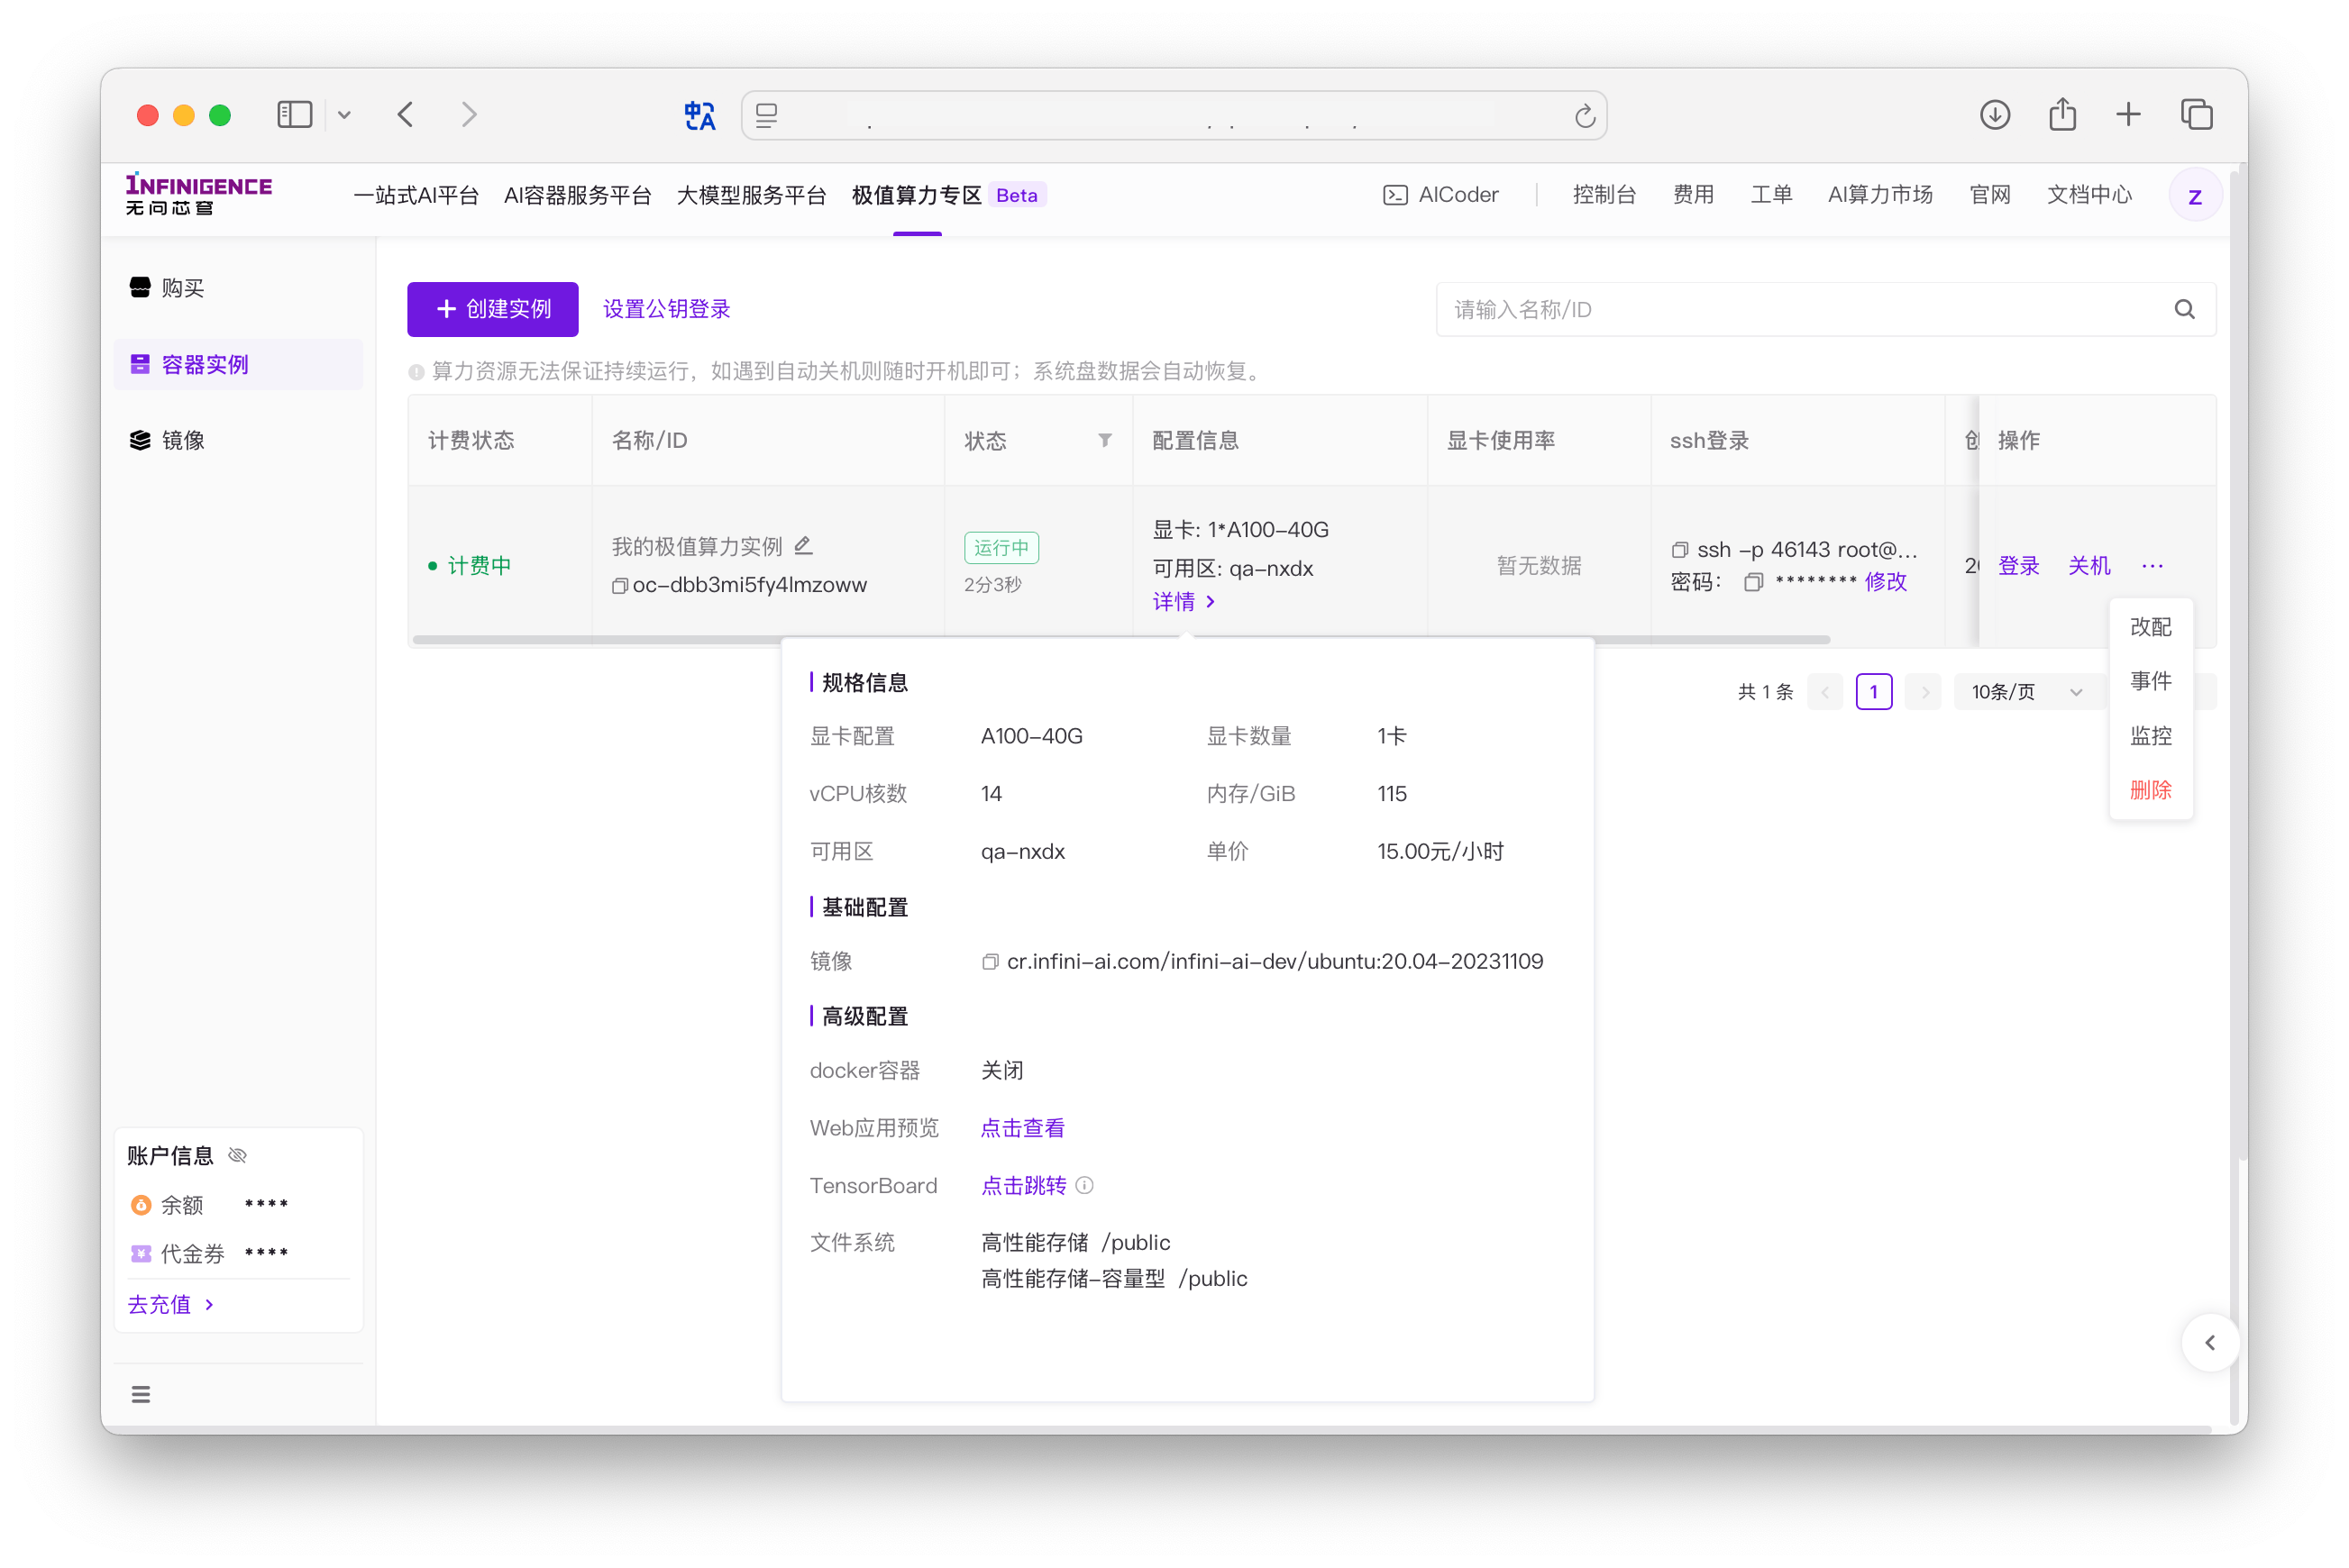This screenshot has width=2349, height=1568.
Task: Open the 状态 column filter icon
Action: [x=1104, y=440]
